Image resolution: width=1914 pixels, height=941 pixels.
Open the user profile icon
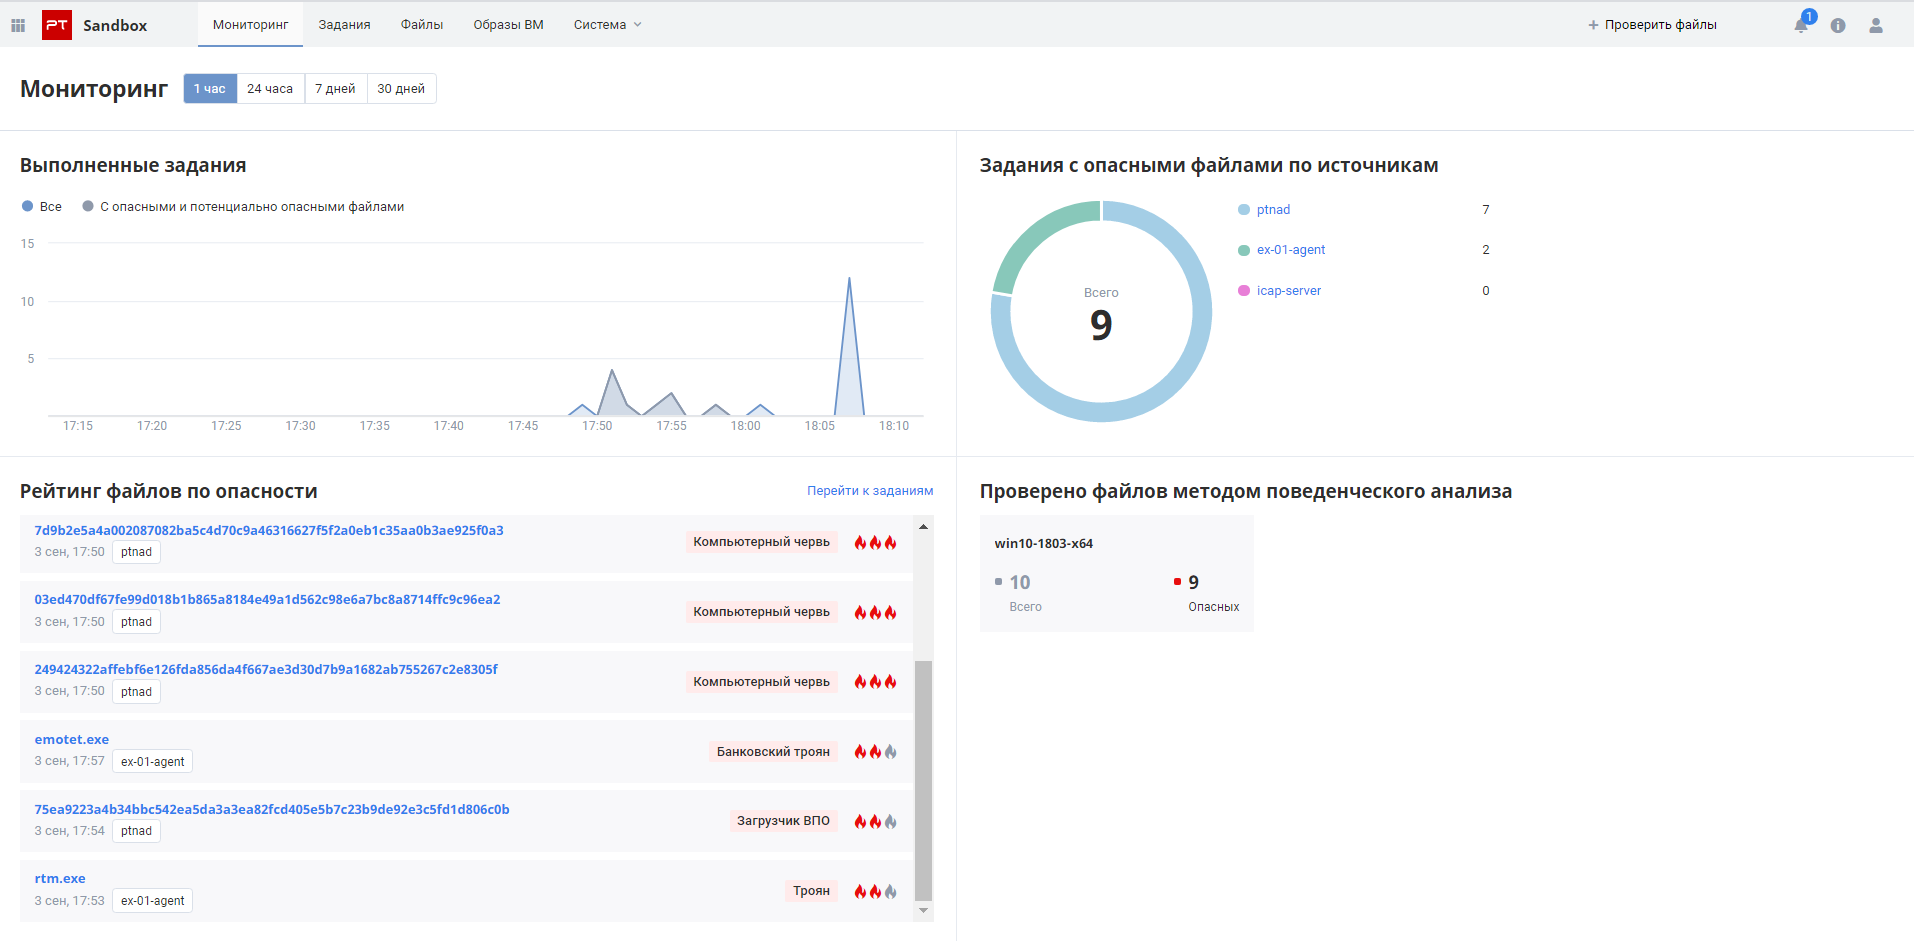coord(1876,25)
